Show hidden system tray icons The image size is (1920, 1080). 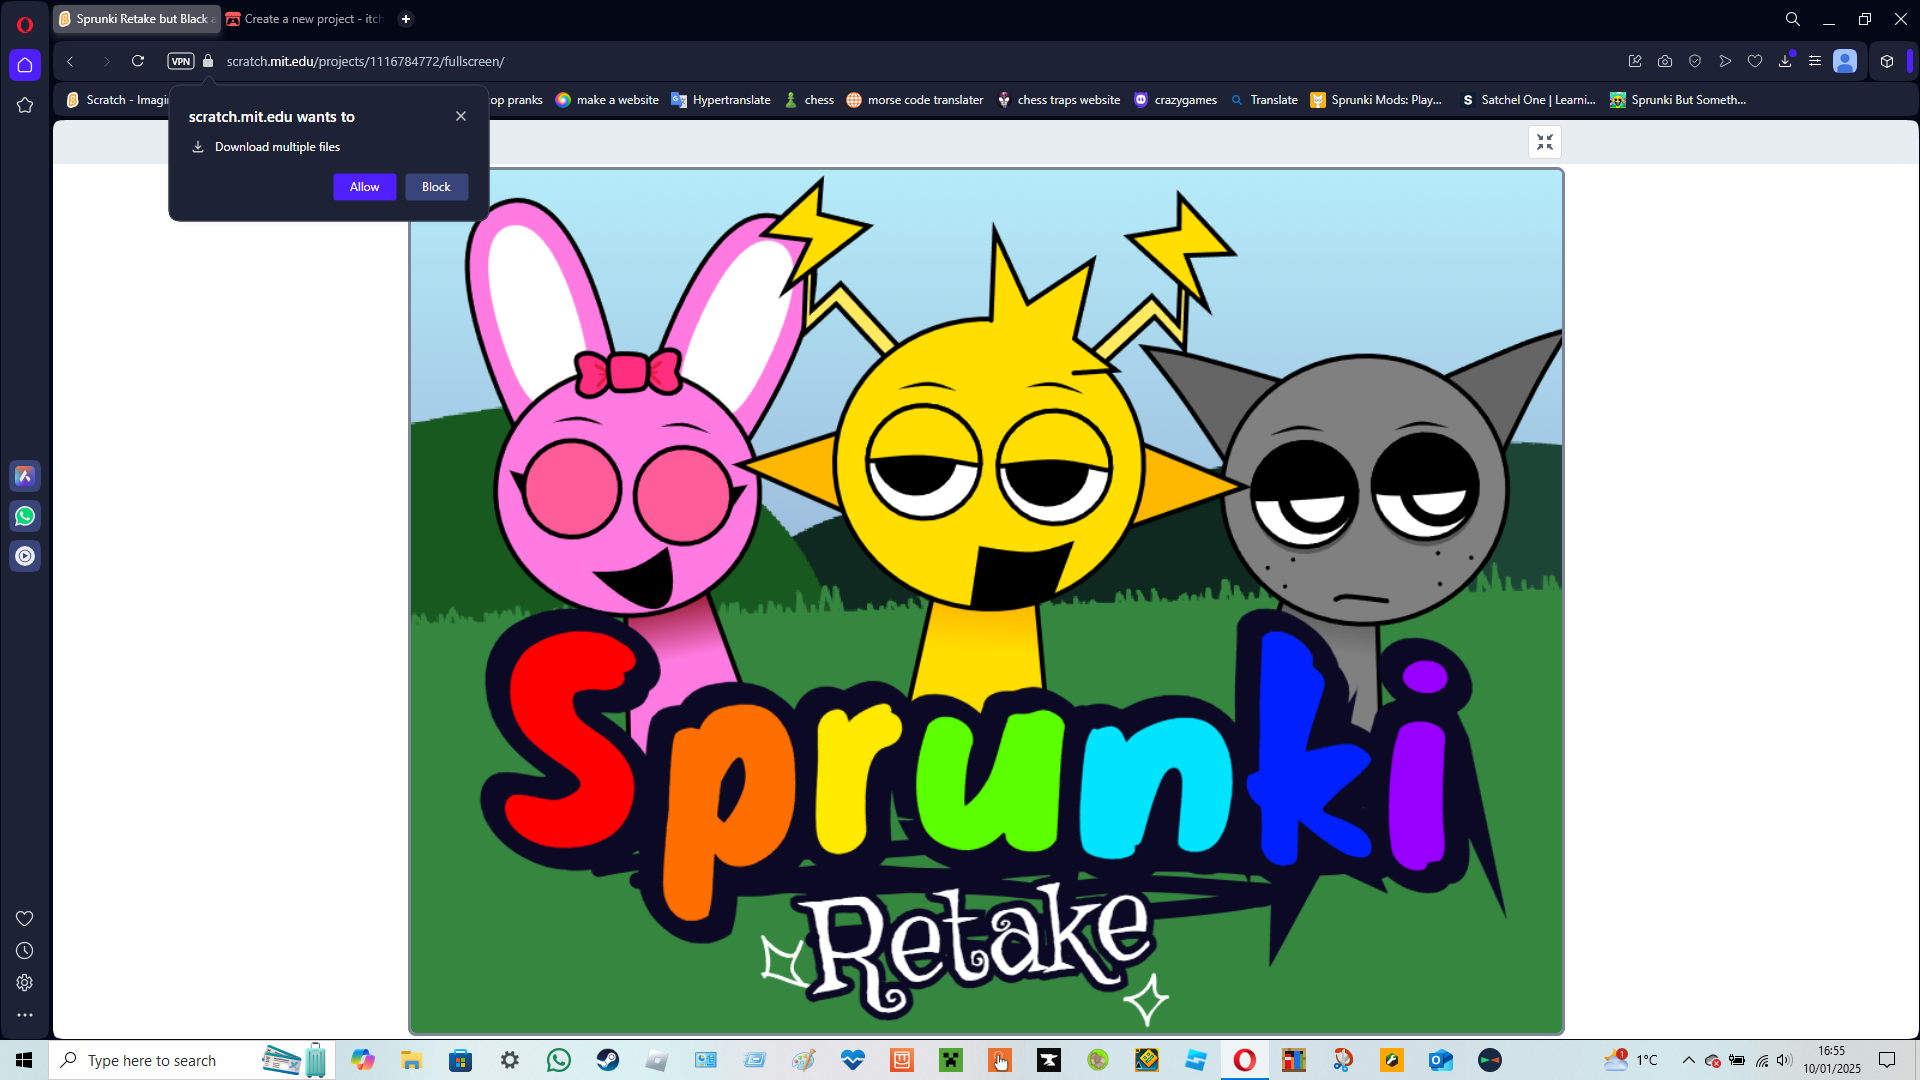[1689, 1060]
